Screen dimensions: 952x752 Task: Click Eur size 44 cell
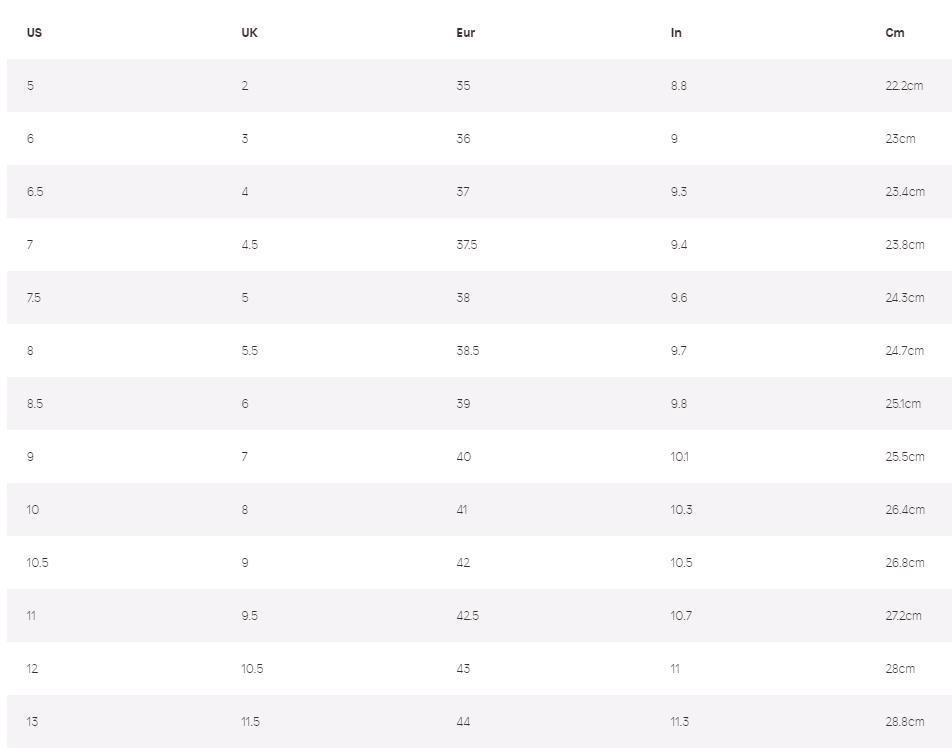click(463, 722)
